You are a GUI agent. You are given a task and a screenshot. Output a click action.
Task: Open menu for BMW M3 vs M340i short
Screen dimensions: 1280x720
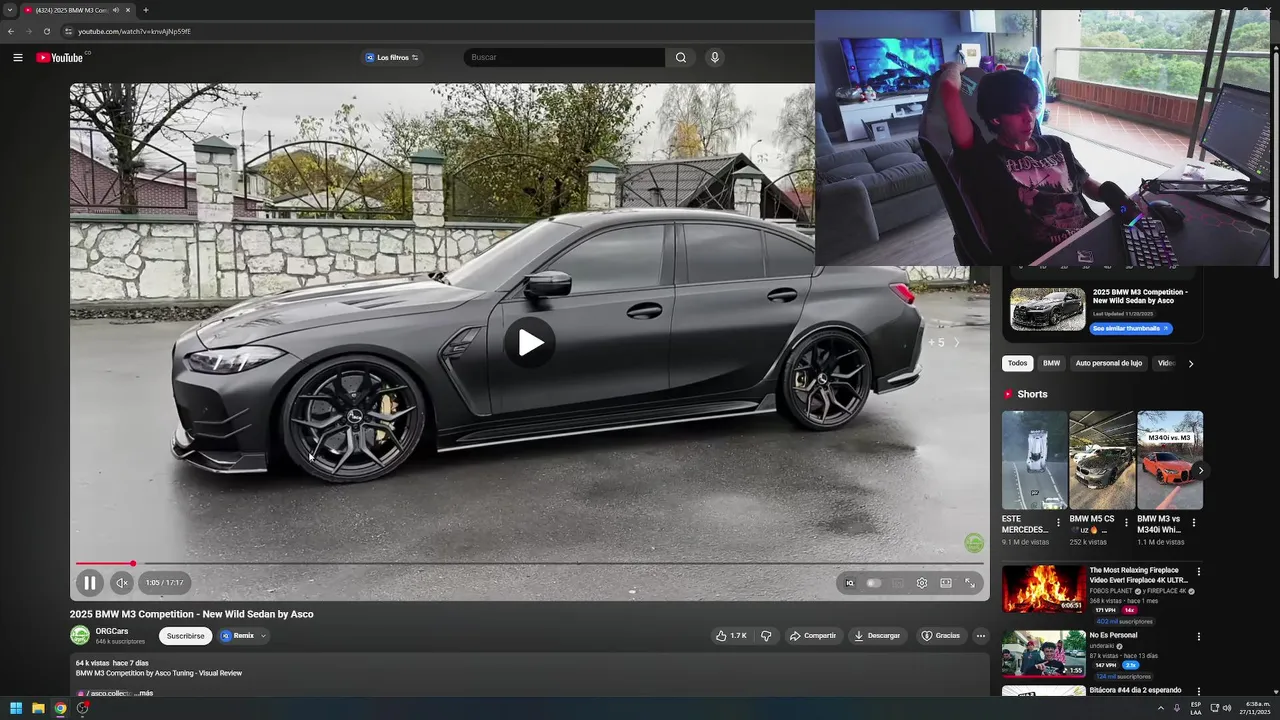tap(1193, 522)
